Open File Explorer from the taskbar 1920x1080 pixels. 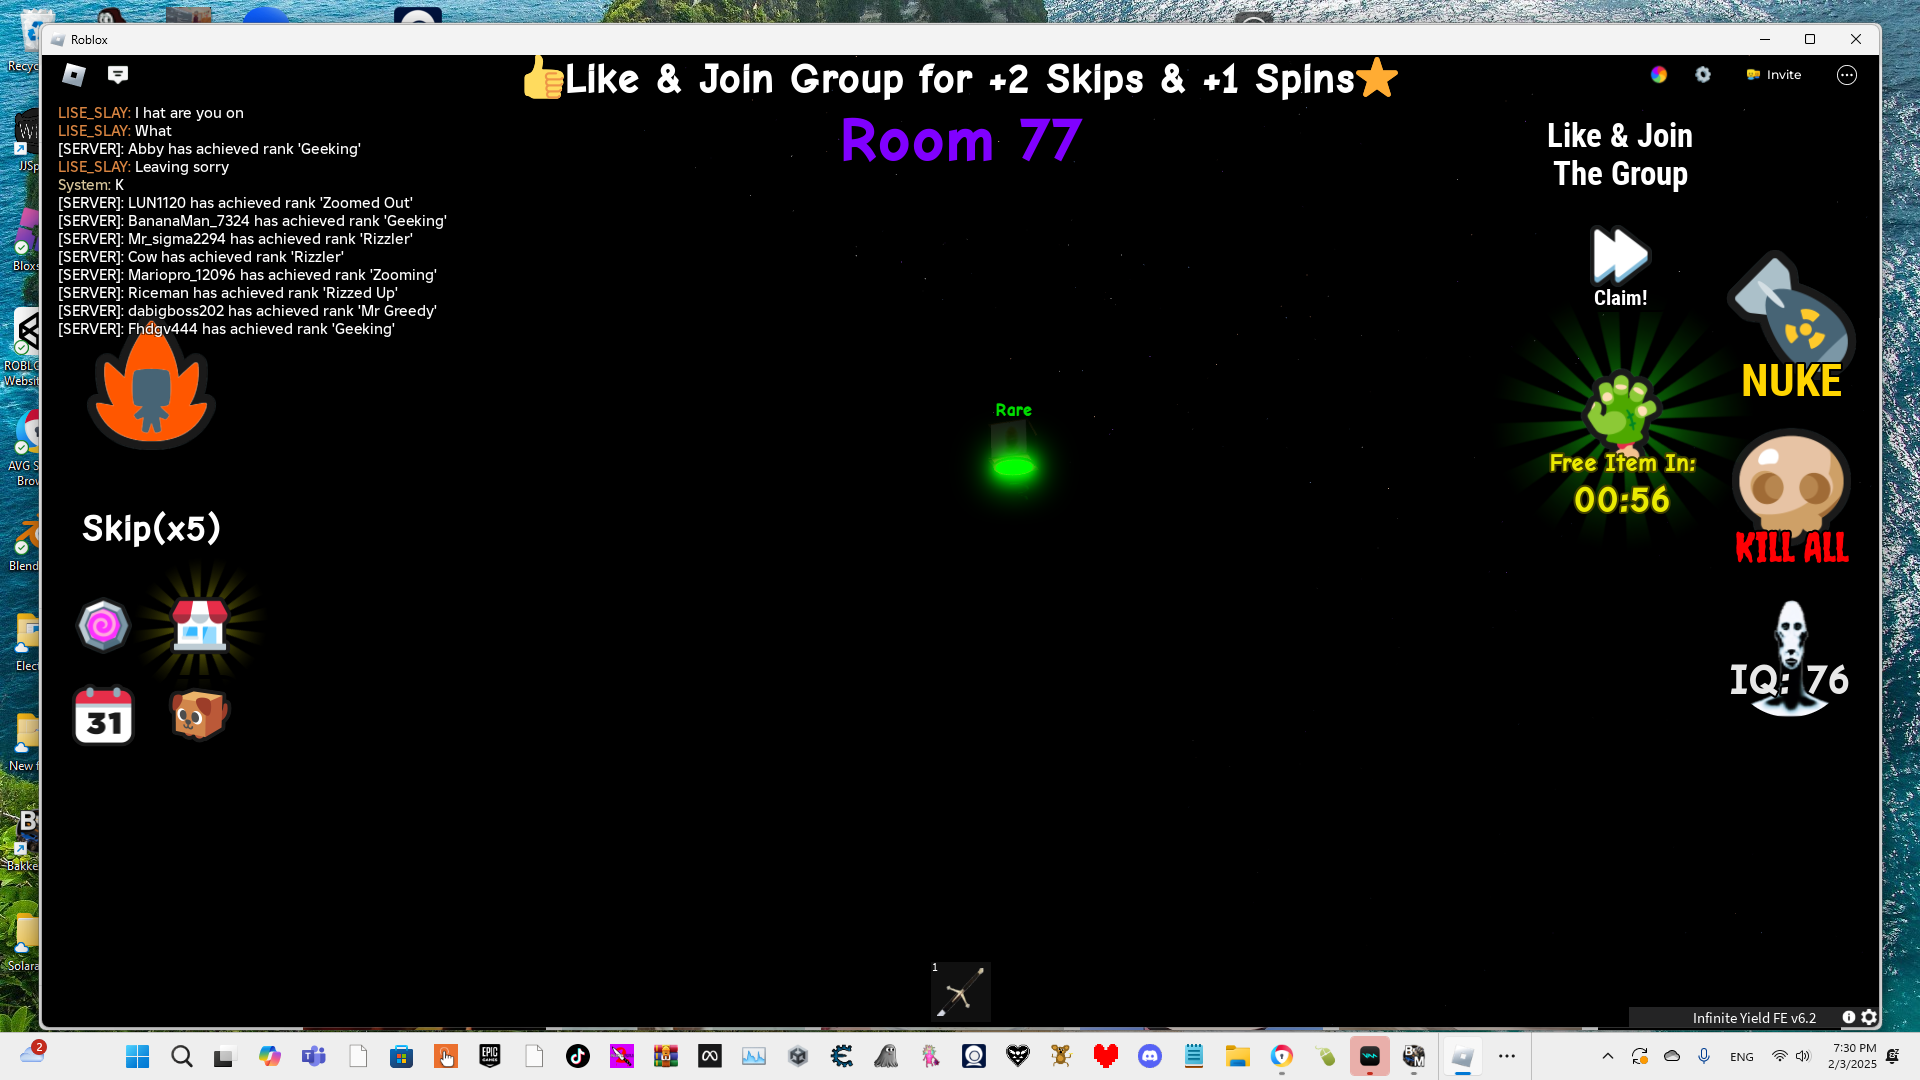point(1237,1056)
